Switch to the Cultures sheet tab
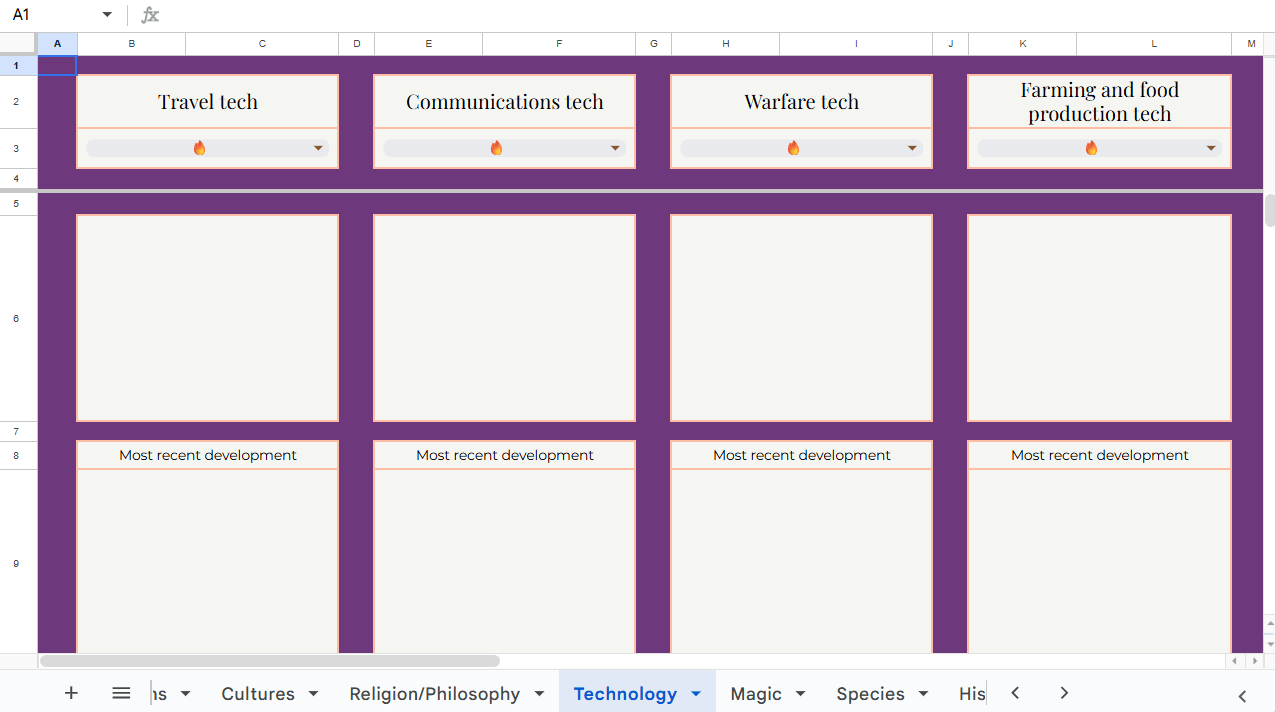Image resolution: width=1275 pixels, height=712 pixels. (x=259, y=692)
